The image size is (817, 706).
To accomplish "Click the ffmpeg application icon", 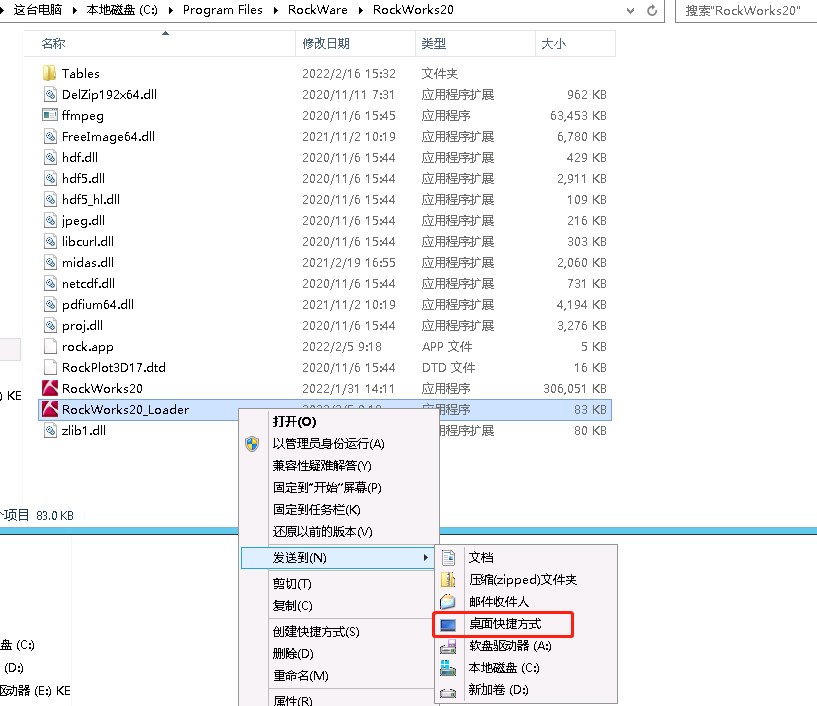I will click(x=50, y=115).
